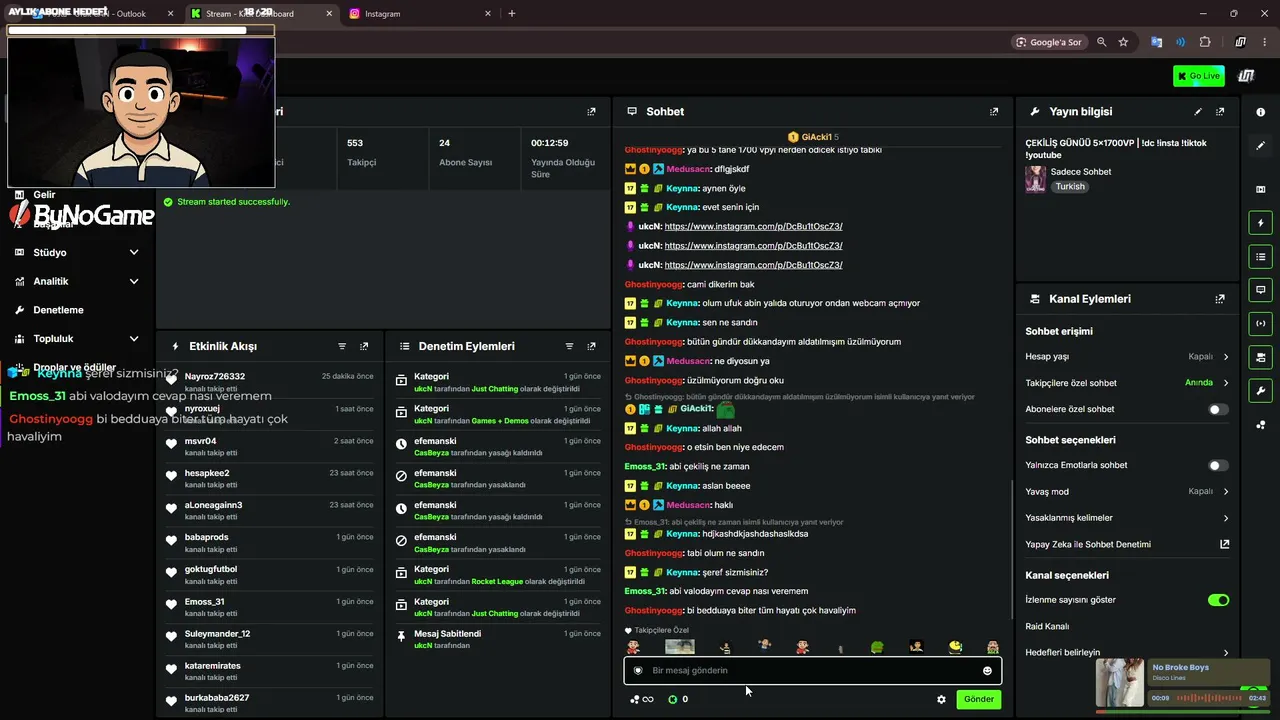
Task: Pop out the Yayın bilgisi panel
Action: click(x=1220, y=112)
